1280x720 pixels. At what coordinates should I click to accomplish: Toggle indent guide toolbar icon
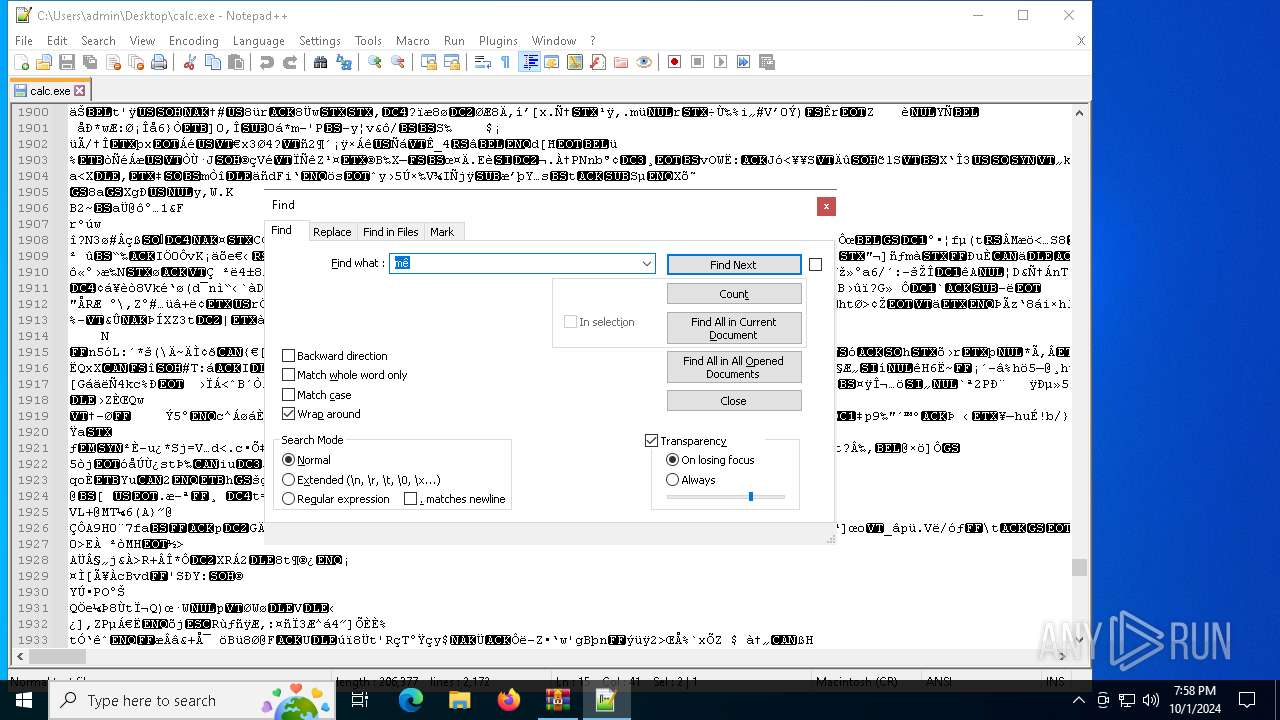pyautogui.click(x=530, y=62)
